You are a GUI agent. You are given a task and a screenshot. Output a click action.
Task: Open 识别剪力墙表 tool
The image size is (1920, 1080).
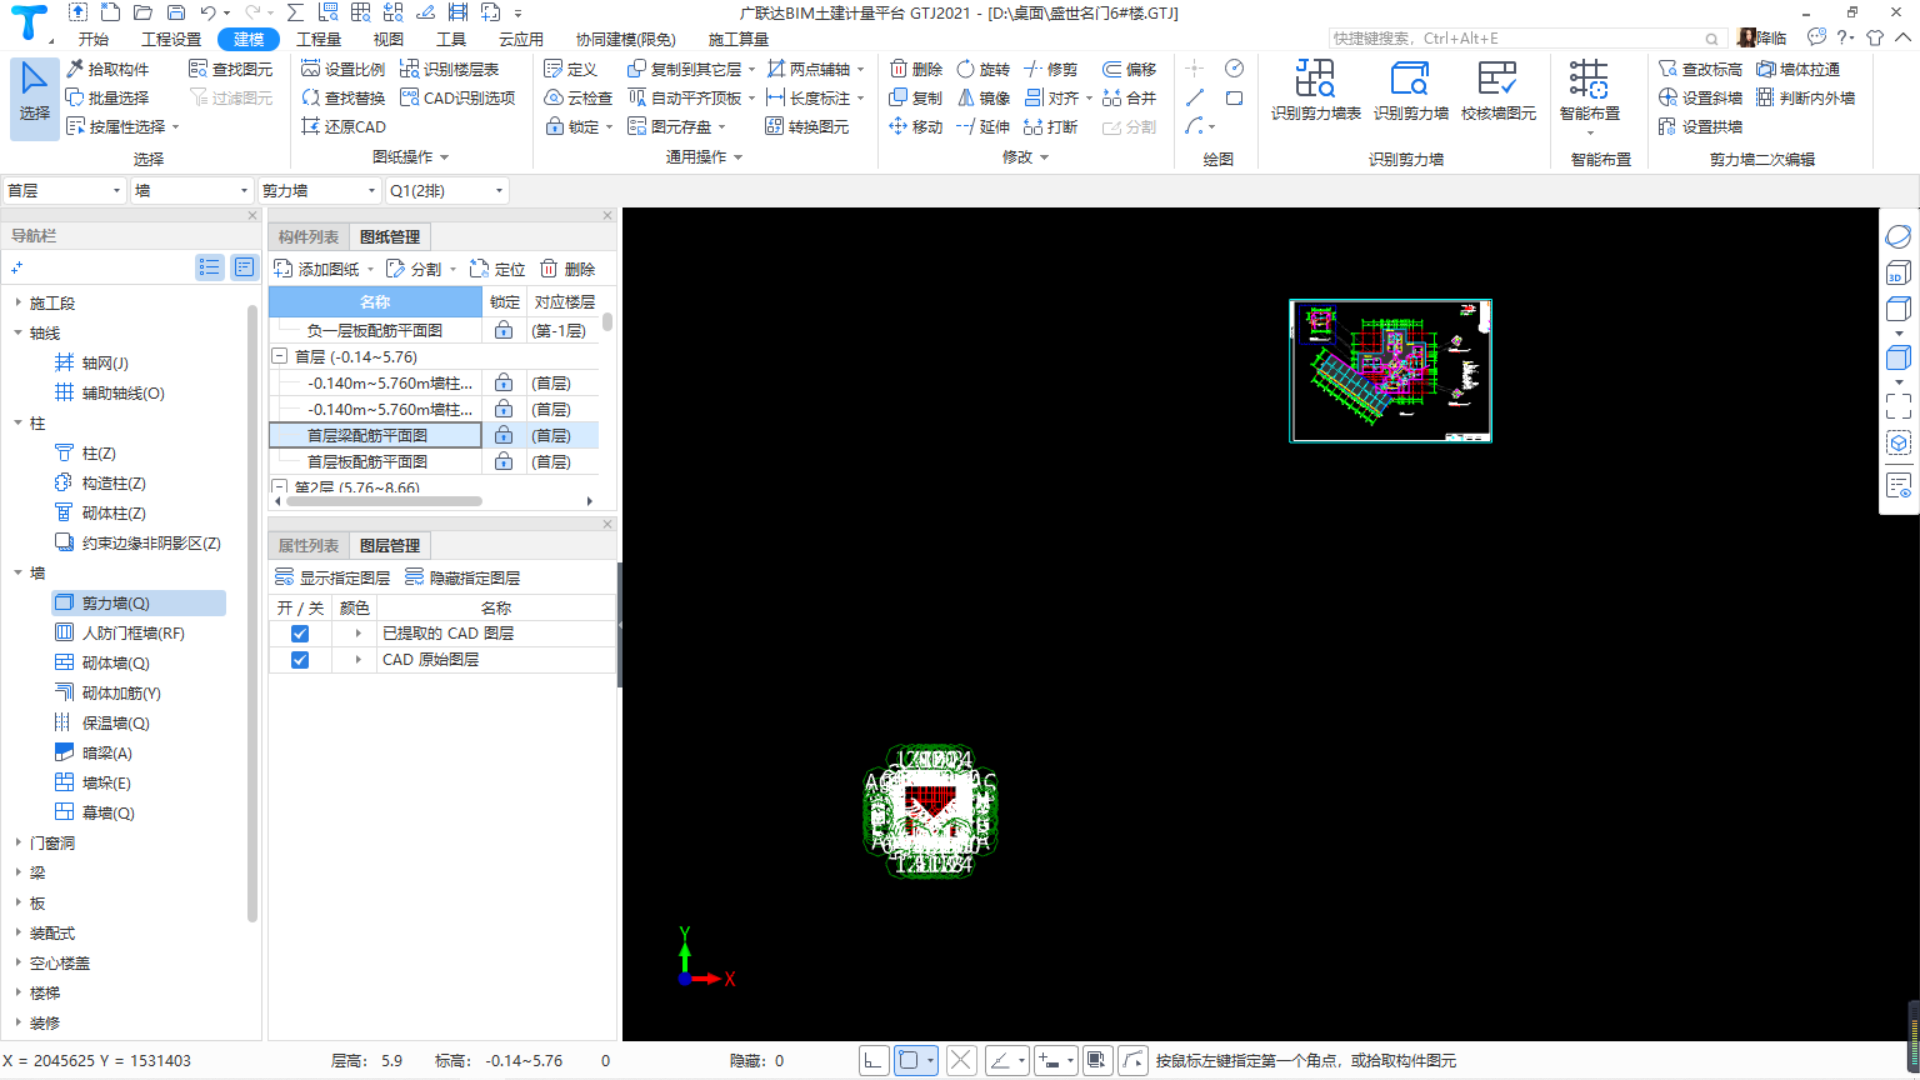1315,91
